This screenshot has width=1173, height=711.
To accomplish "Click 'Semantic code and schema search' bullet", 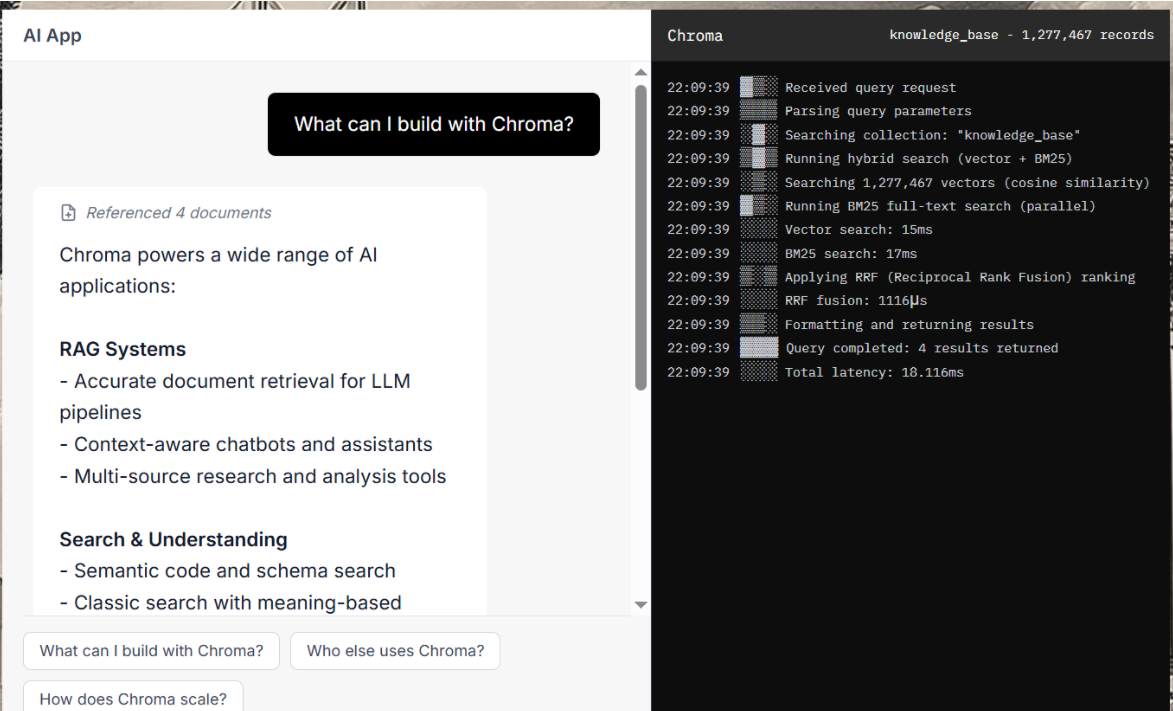I will pyautogui.click(x=227, y=571).
